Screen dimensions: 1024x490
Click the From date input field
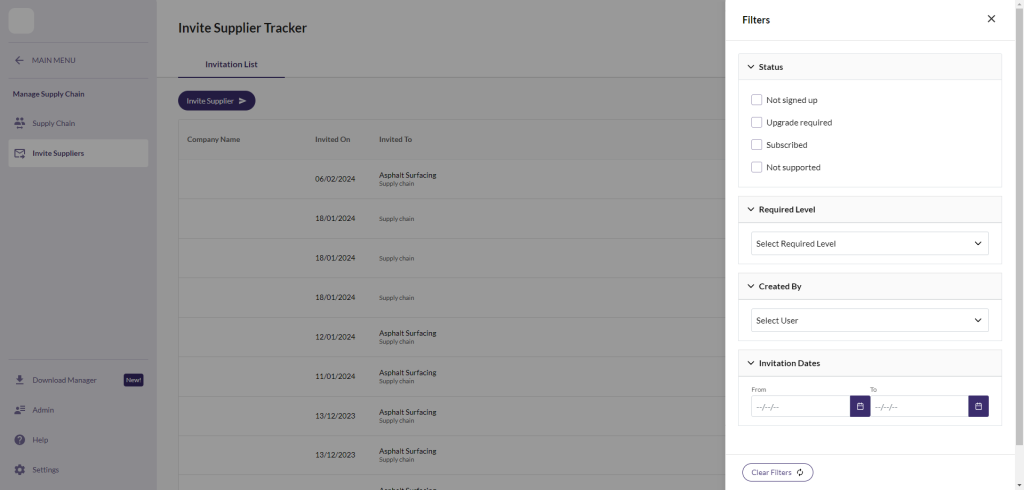tap(800, 406)
